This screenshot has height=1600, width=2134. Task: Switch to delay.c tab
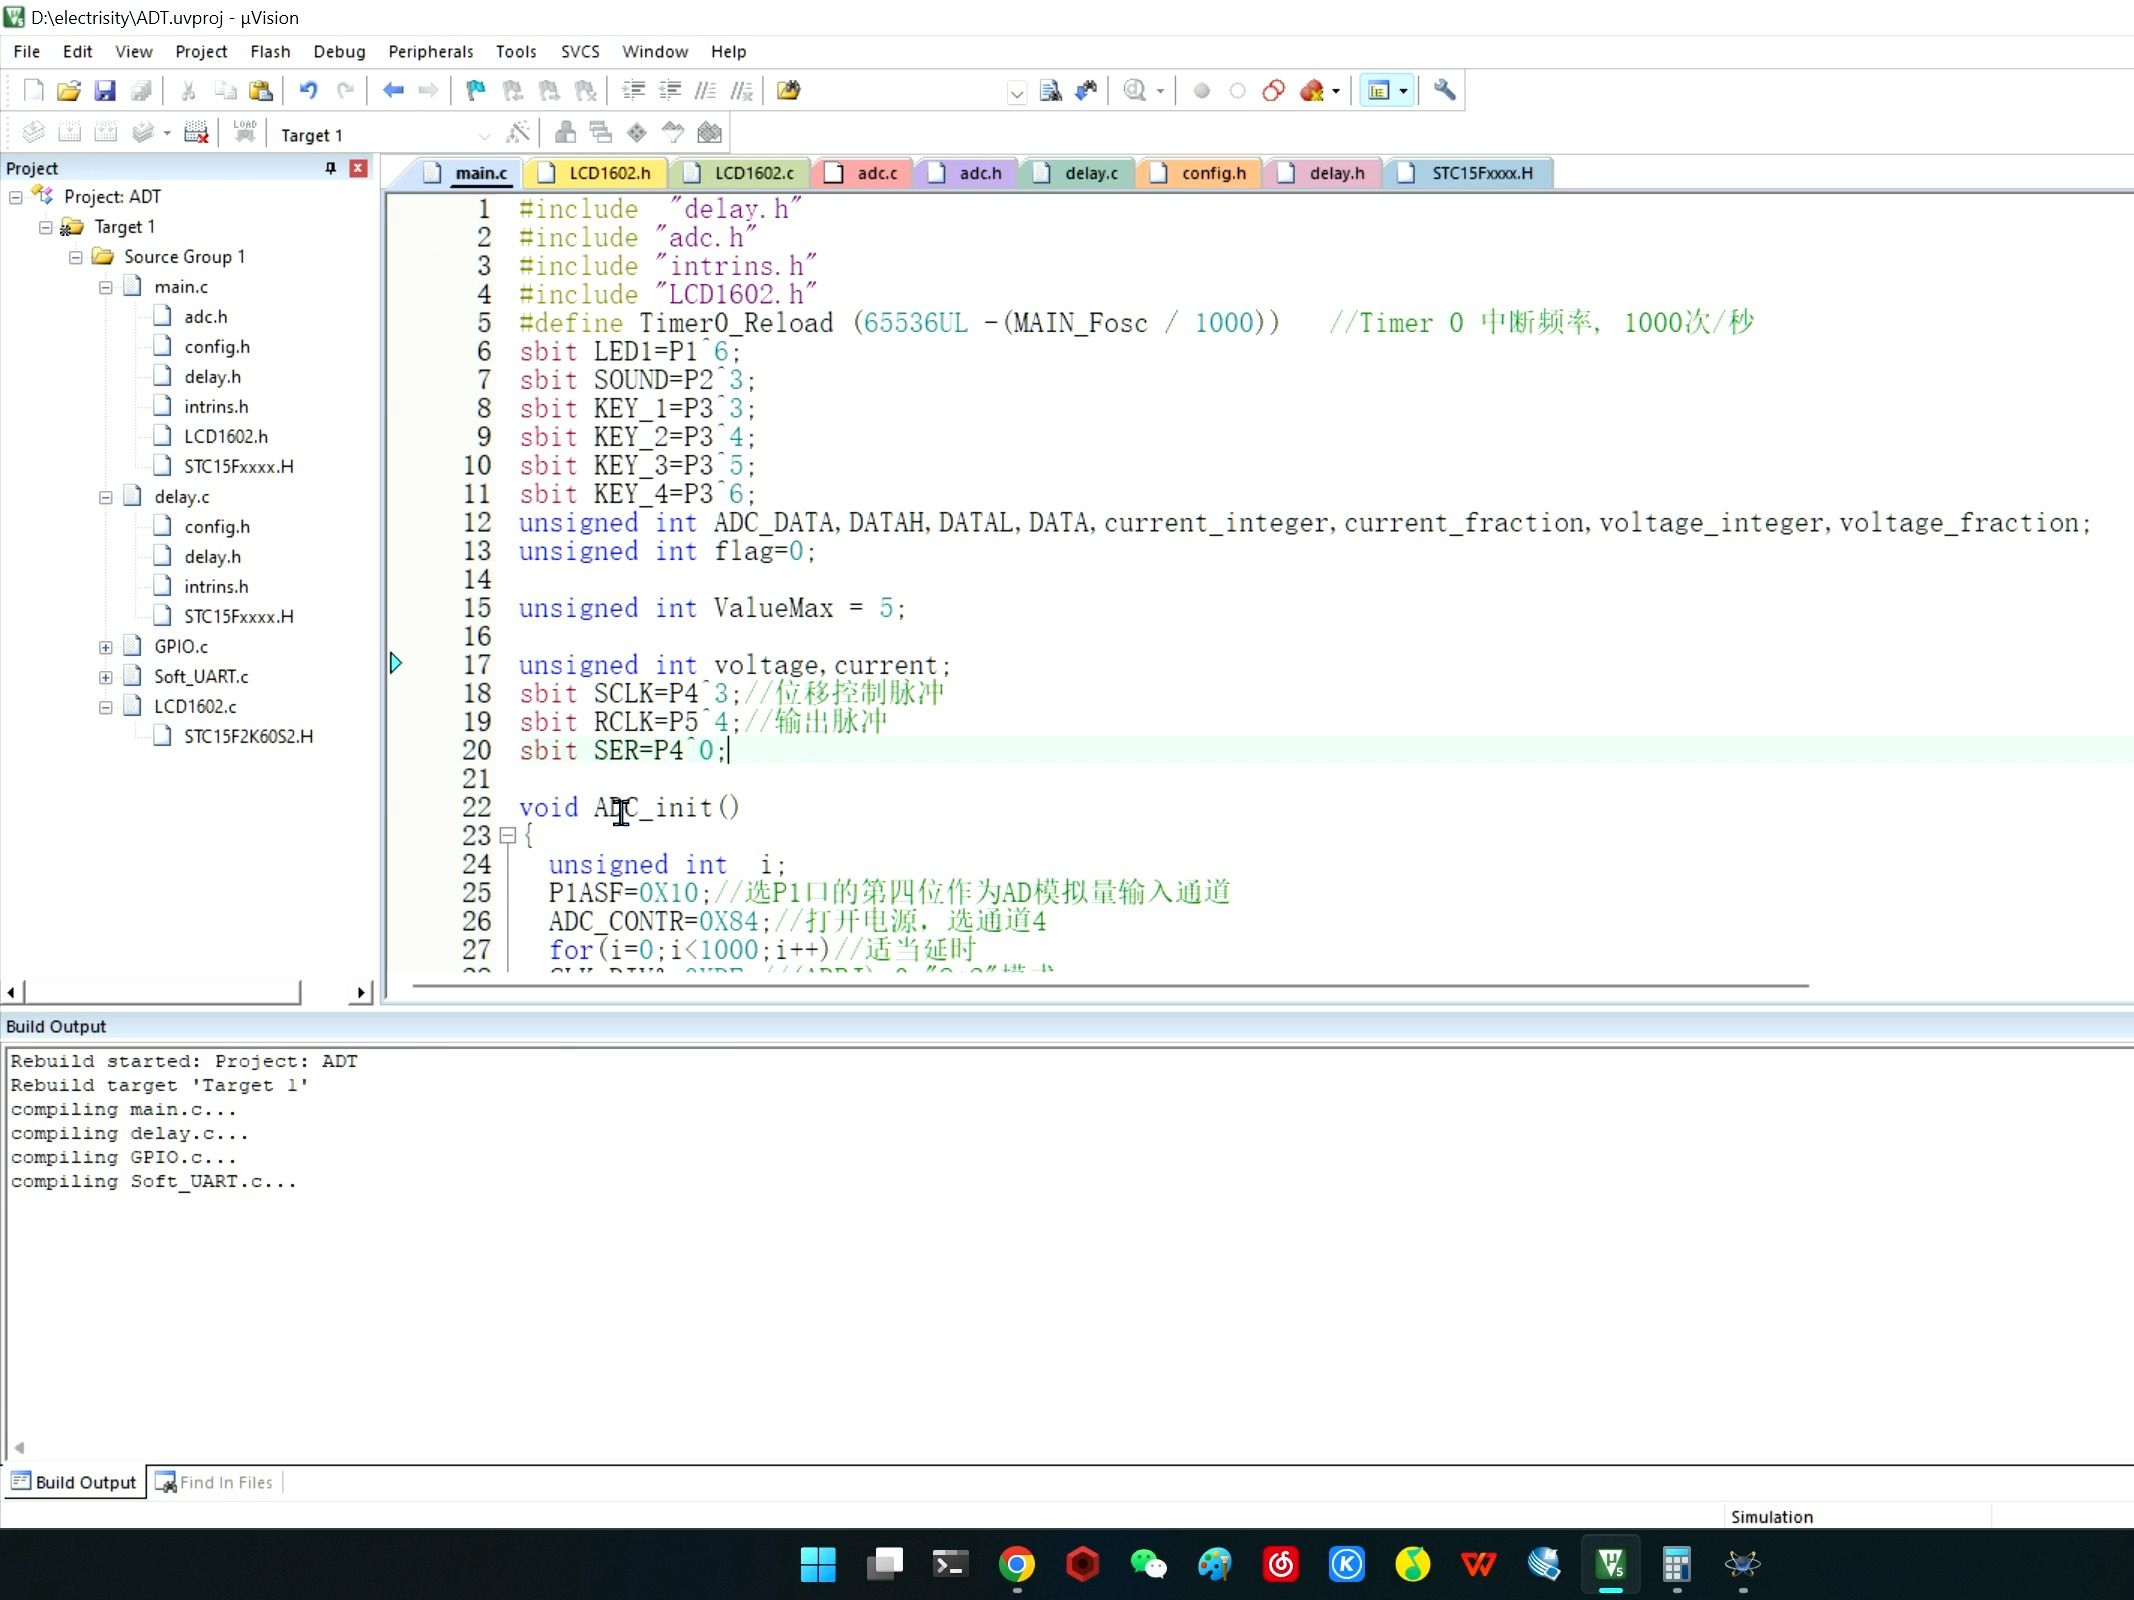tap(1091, 173)
